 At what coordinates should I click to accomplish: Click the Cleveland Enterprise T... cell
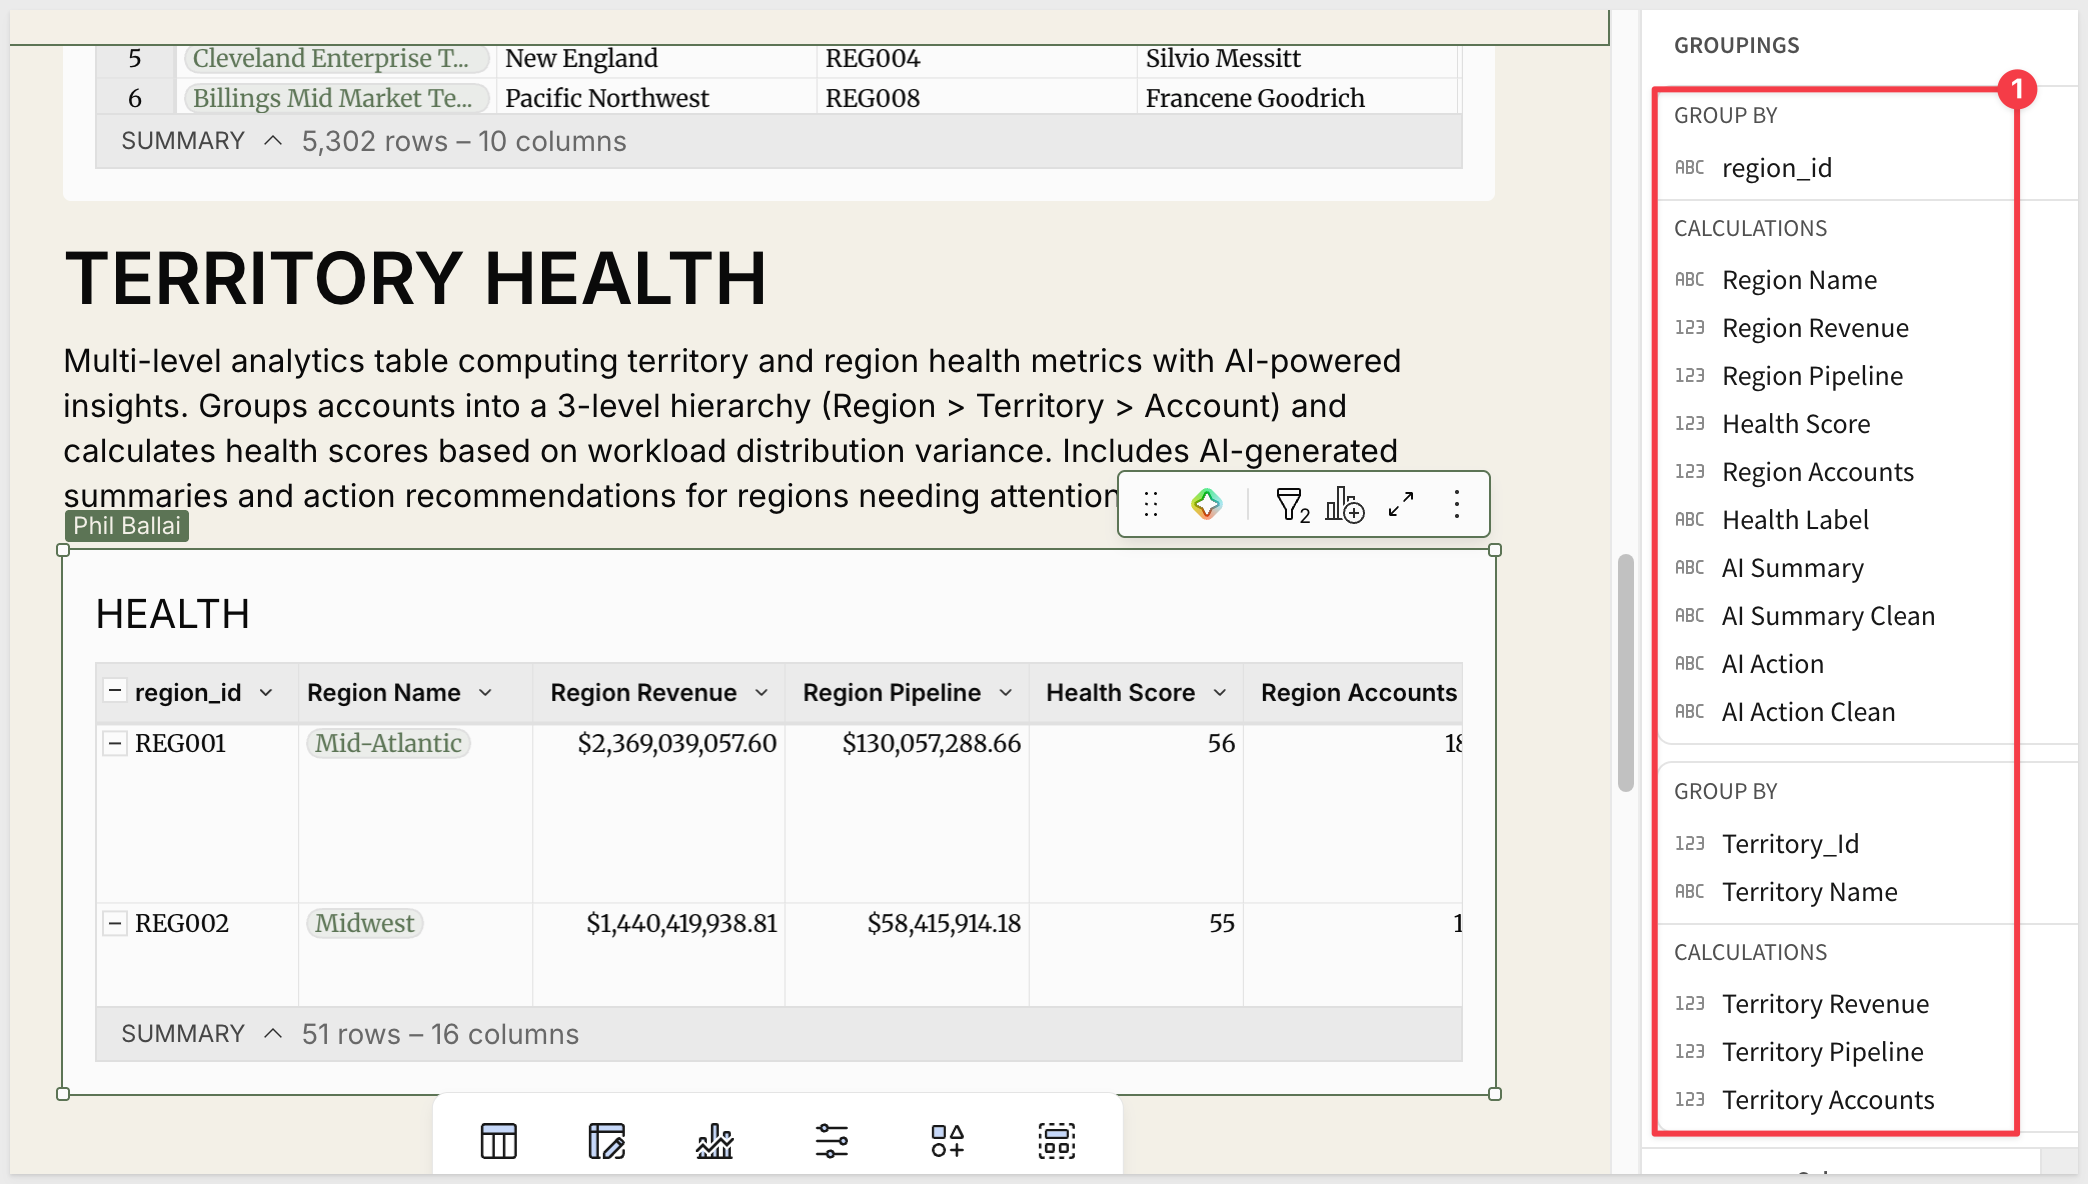[336, 58]
